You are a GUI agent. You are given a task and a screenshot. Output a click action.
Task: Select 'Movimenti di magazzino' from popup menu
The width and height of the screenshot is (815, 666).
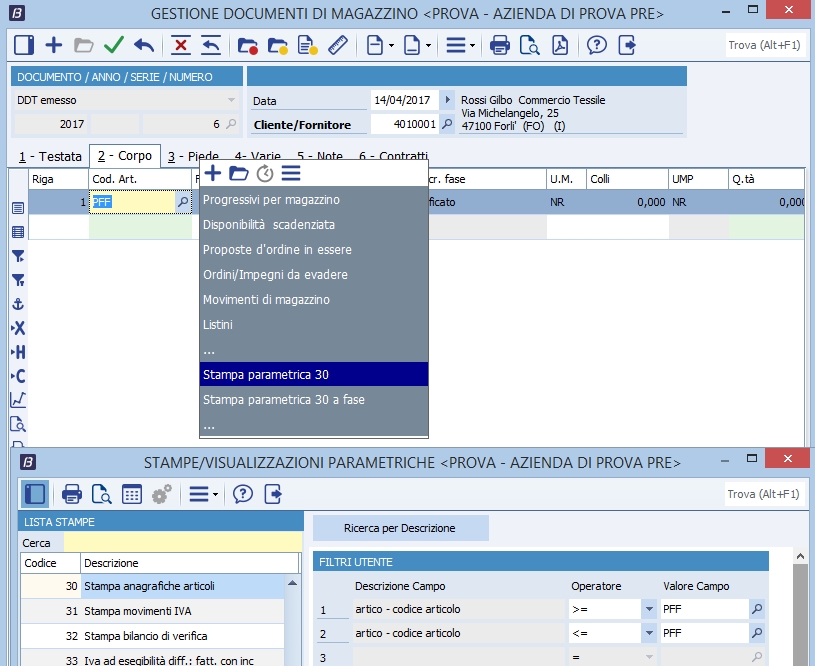(x=266, y=299)
